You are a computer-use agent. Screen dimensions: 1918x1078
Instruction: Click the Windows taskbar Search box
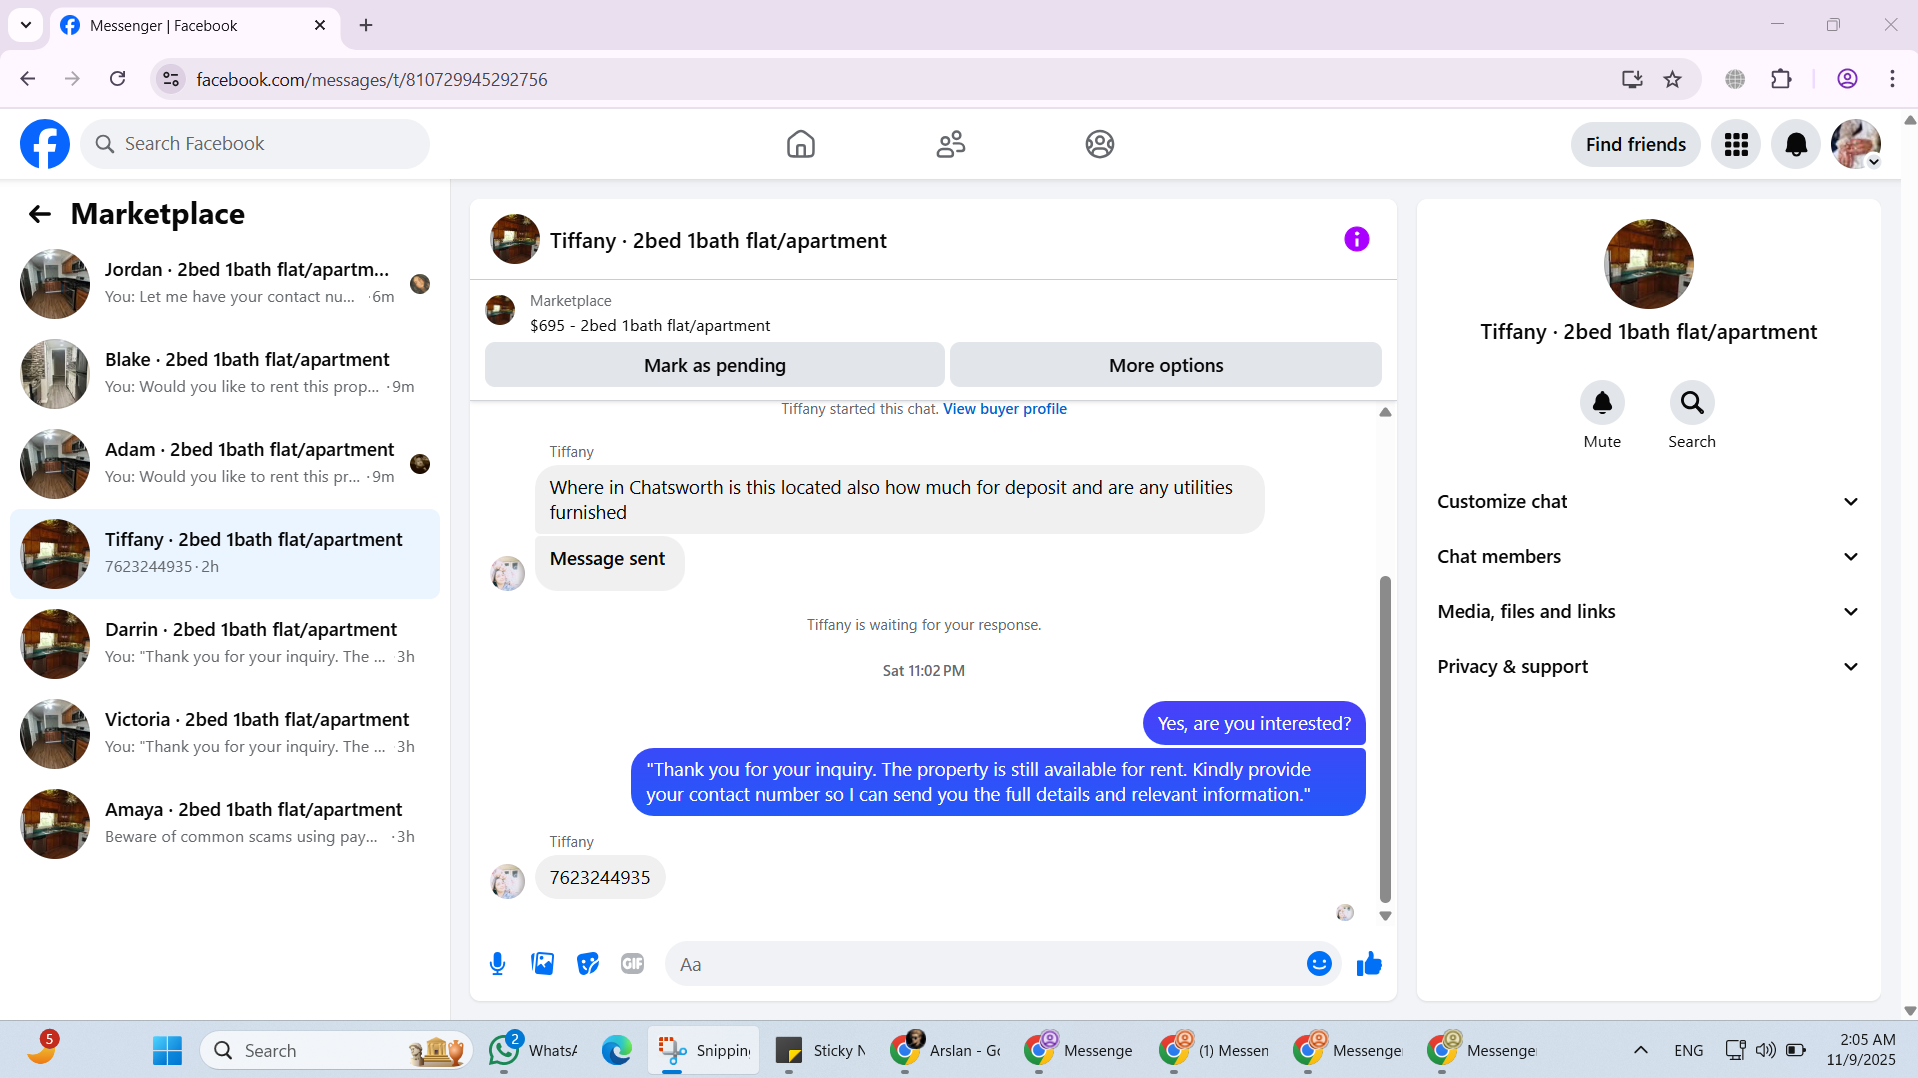pyautogui.click(x=337, y=1050)
